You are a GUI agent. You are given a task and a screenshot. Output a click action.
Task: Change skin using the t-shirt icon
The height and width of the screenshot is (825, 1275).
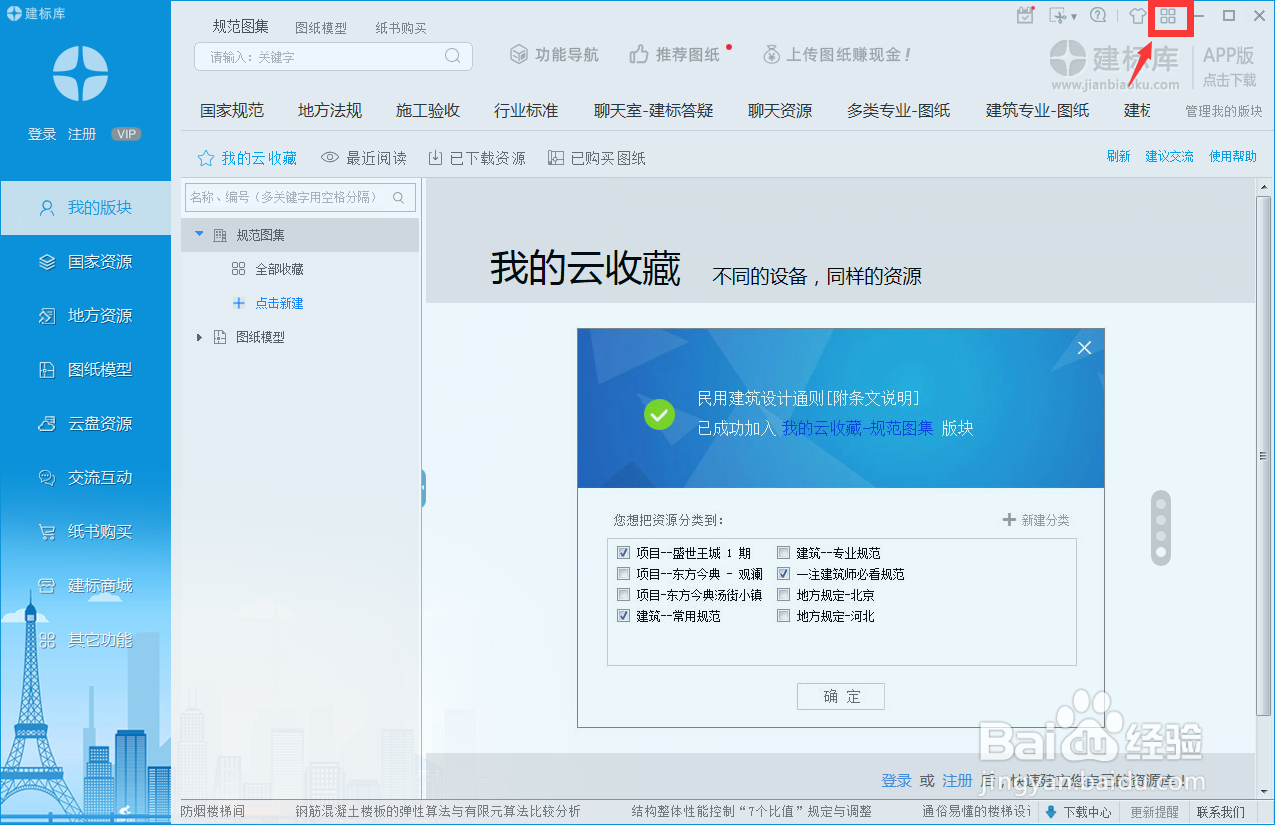pos(1137,15)
